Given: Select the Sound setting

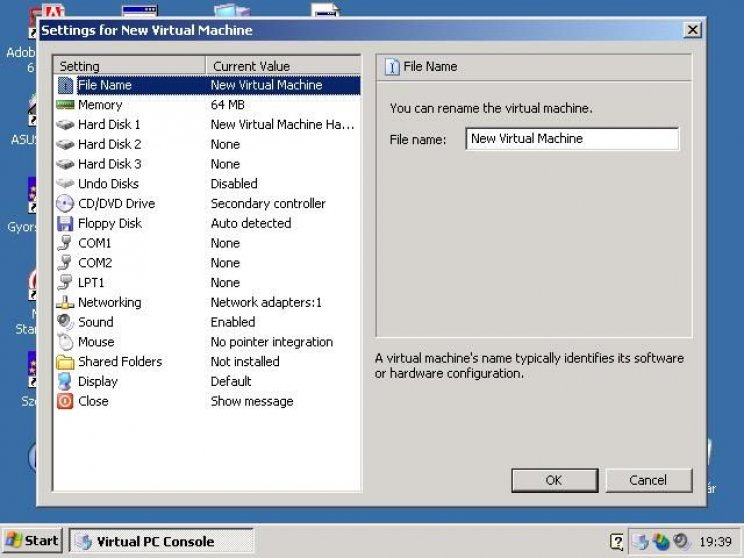Looking at the screenshot, I should pyautogui.click(x=207, y=322).
